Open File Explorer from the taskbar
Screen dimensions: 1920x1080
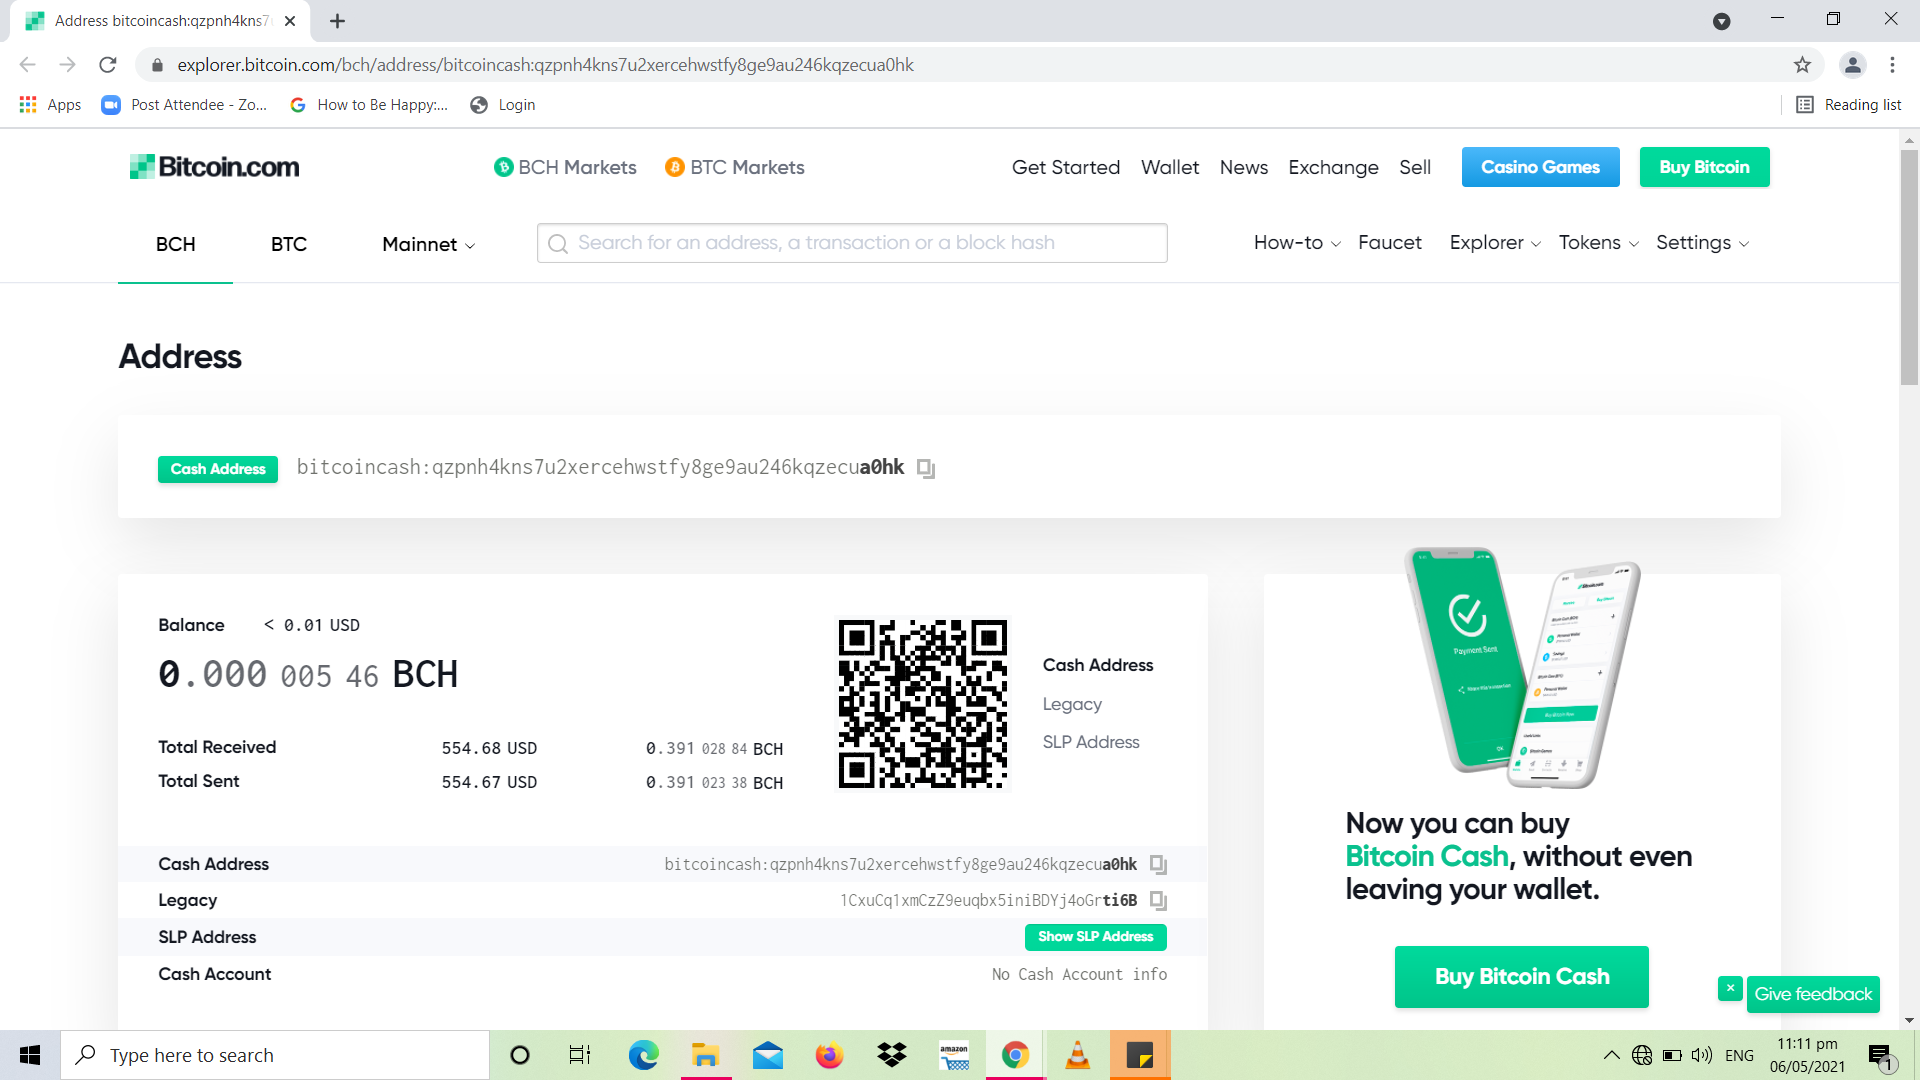705,1055
